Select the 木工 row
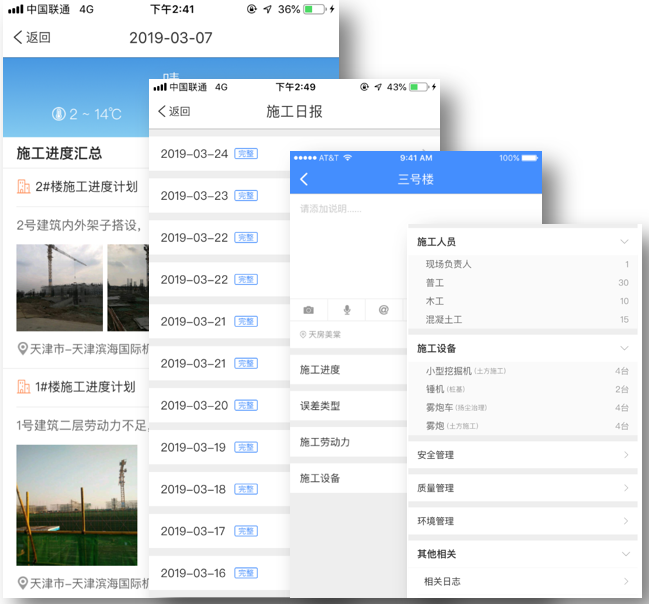This screenshot has width=649, height=604. 523,301
